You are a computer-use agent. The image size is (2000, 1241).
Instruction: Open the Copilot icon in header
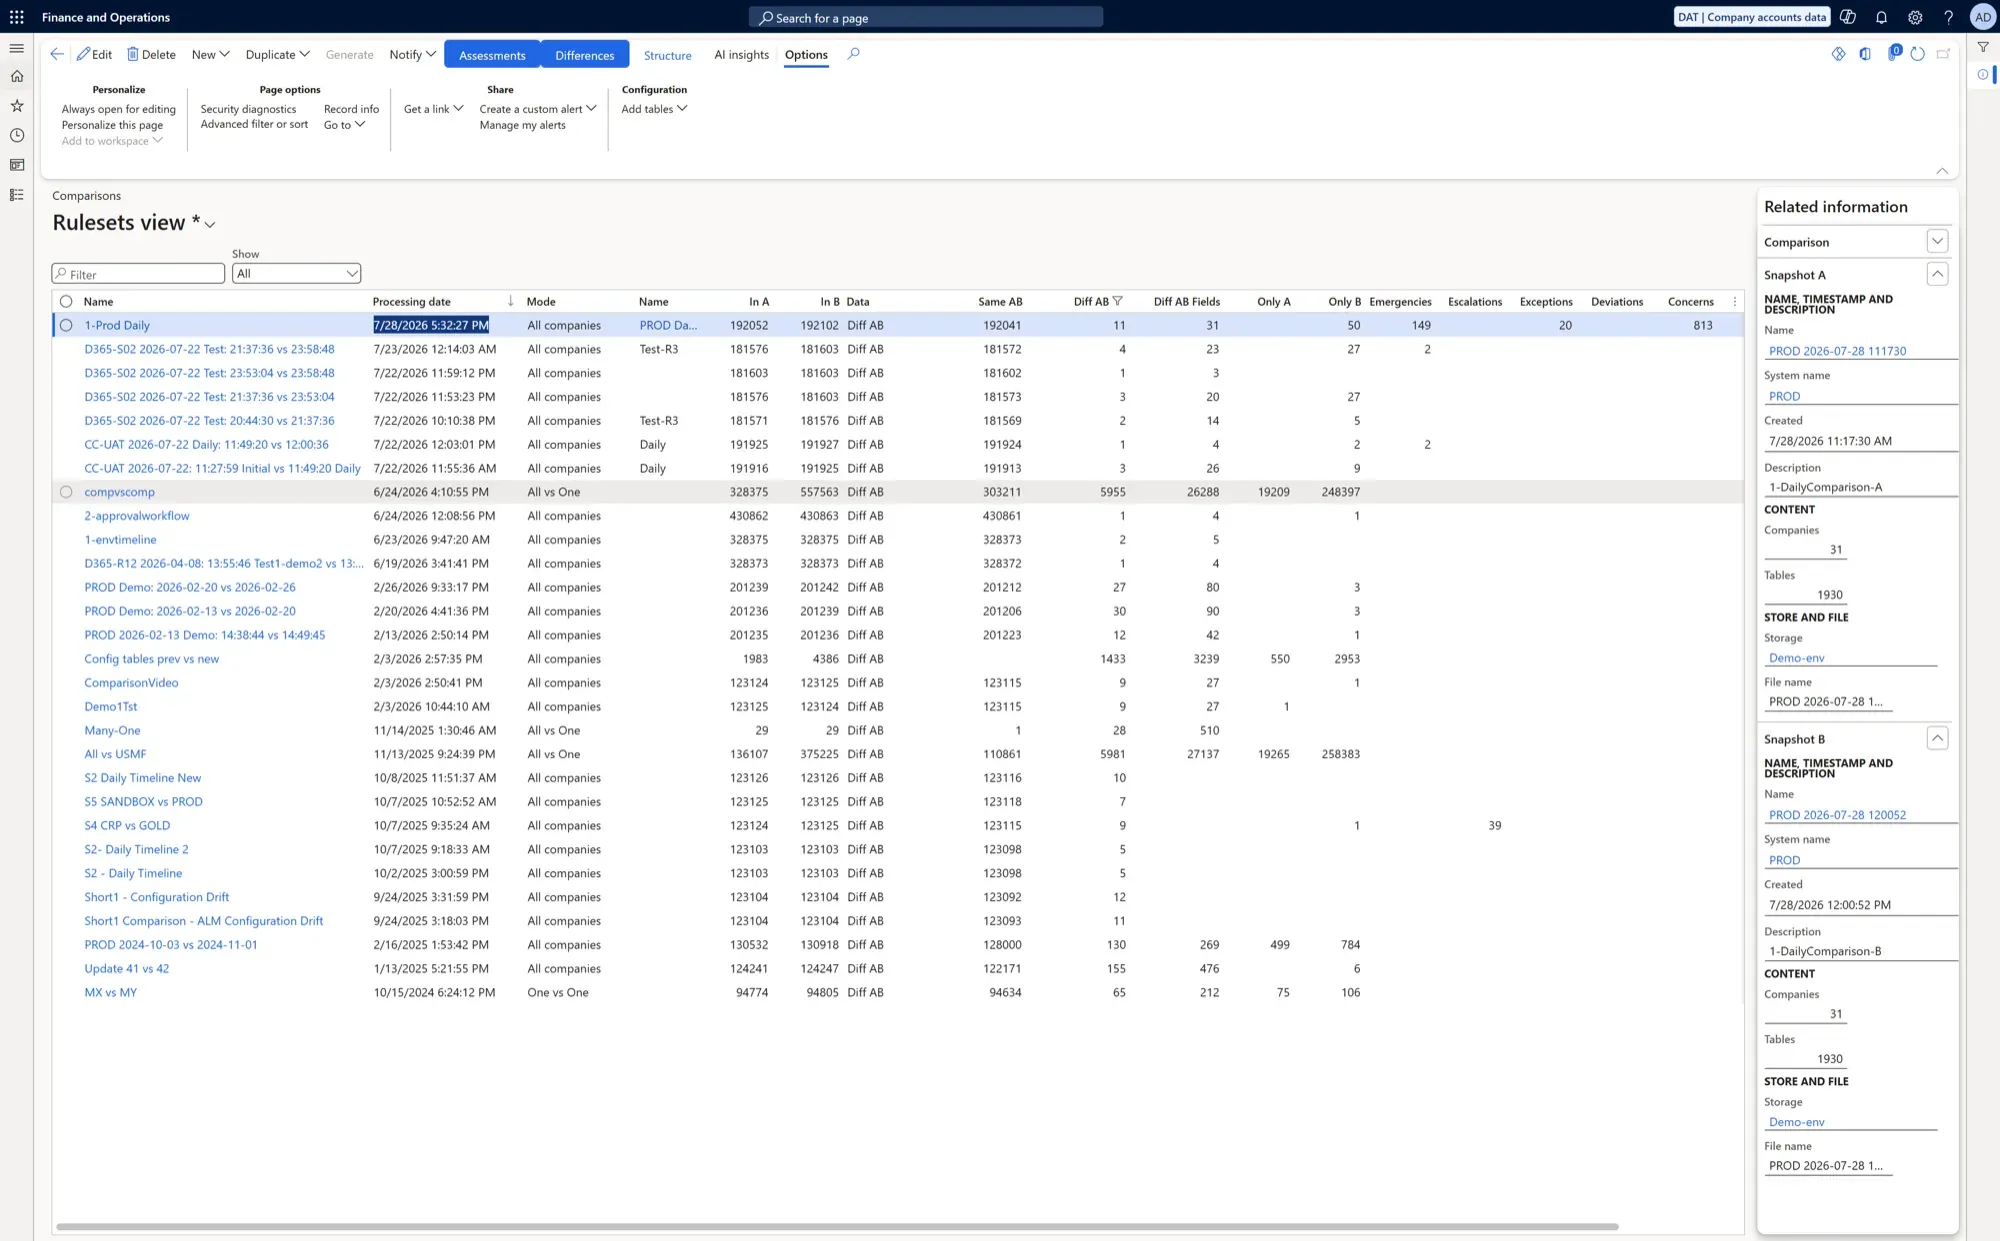click(1848, 17)
